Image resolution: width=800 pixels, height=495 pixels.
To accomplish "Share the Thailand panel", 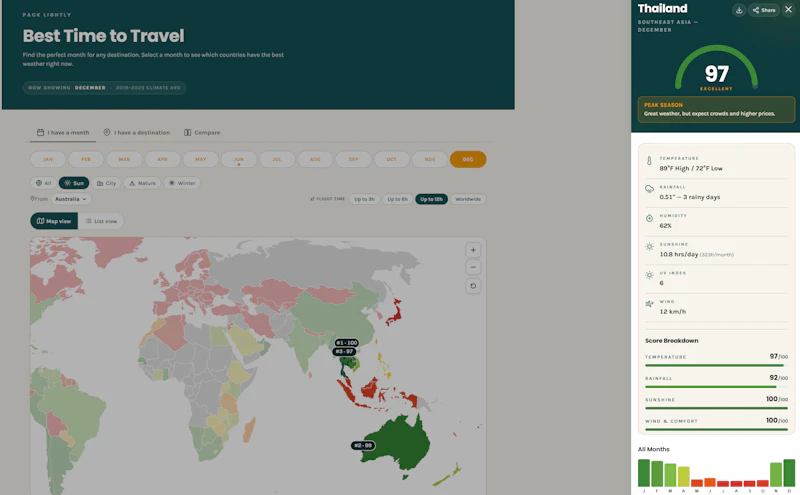I will pyautogui.click(x=764, y=10).
